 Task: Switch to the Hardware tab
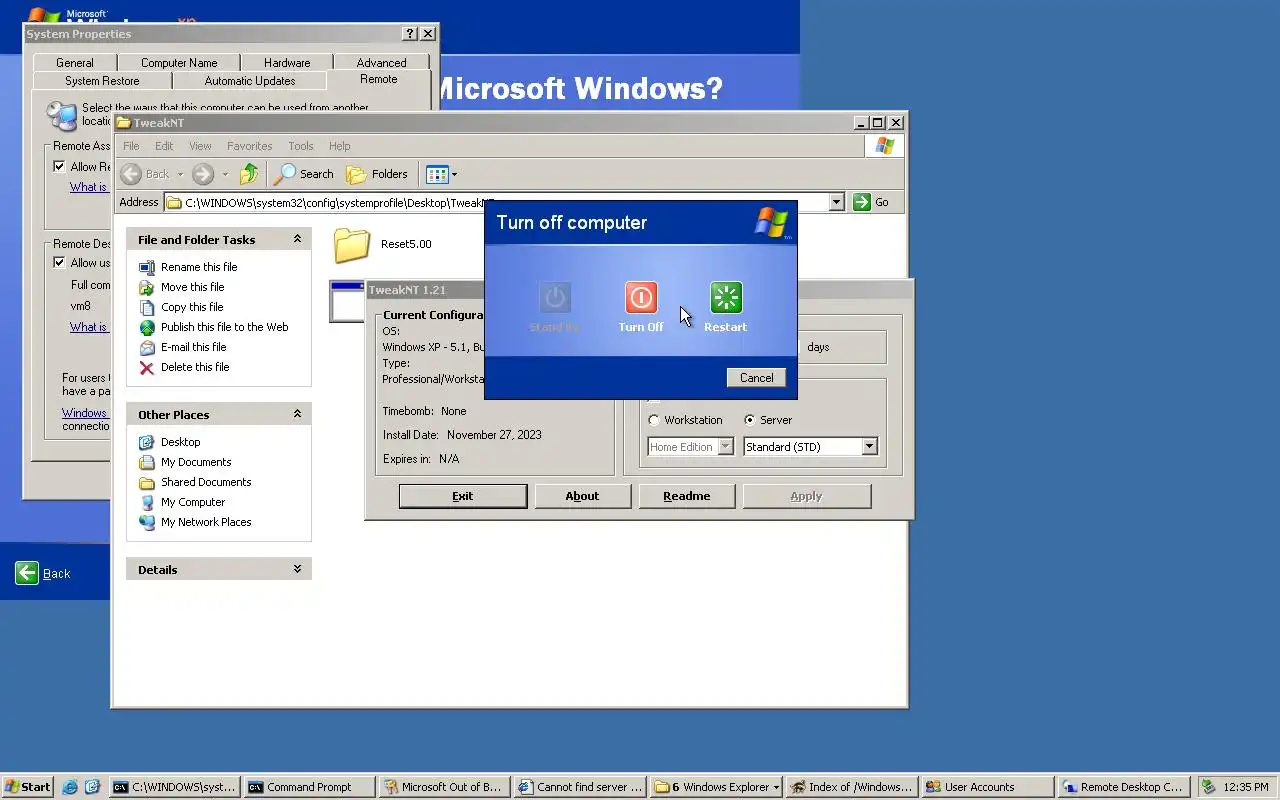[287, 63]
